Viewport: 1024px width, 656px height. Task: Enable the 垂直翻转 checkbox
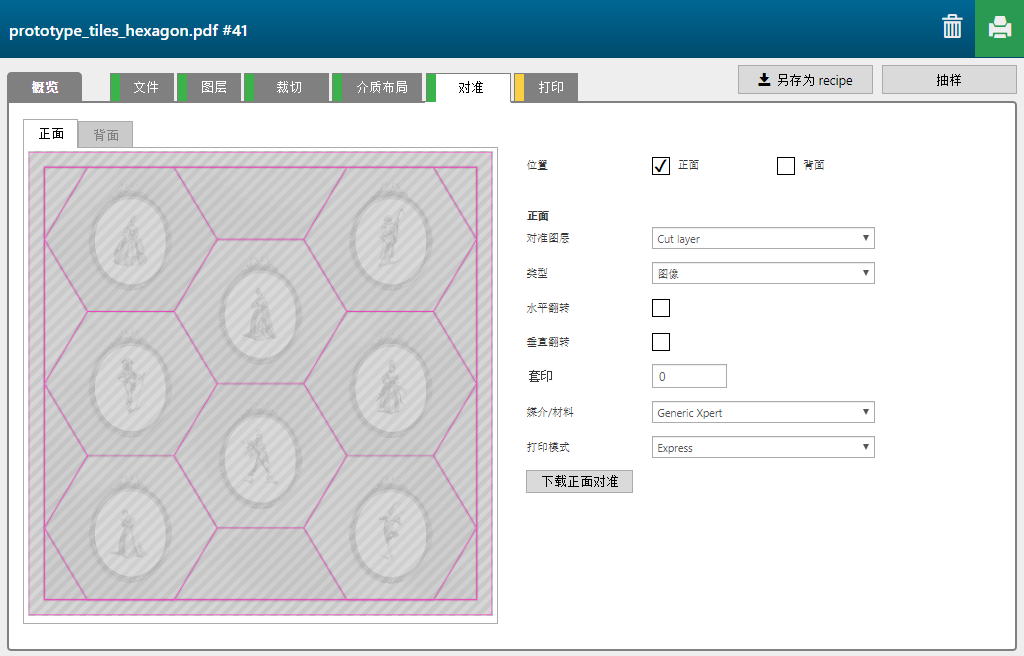point(661,342)
